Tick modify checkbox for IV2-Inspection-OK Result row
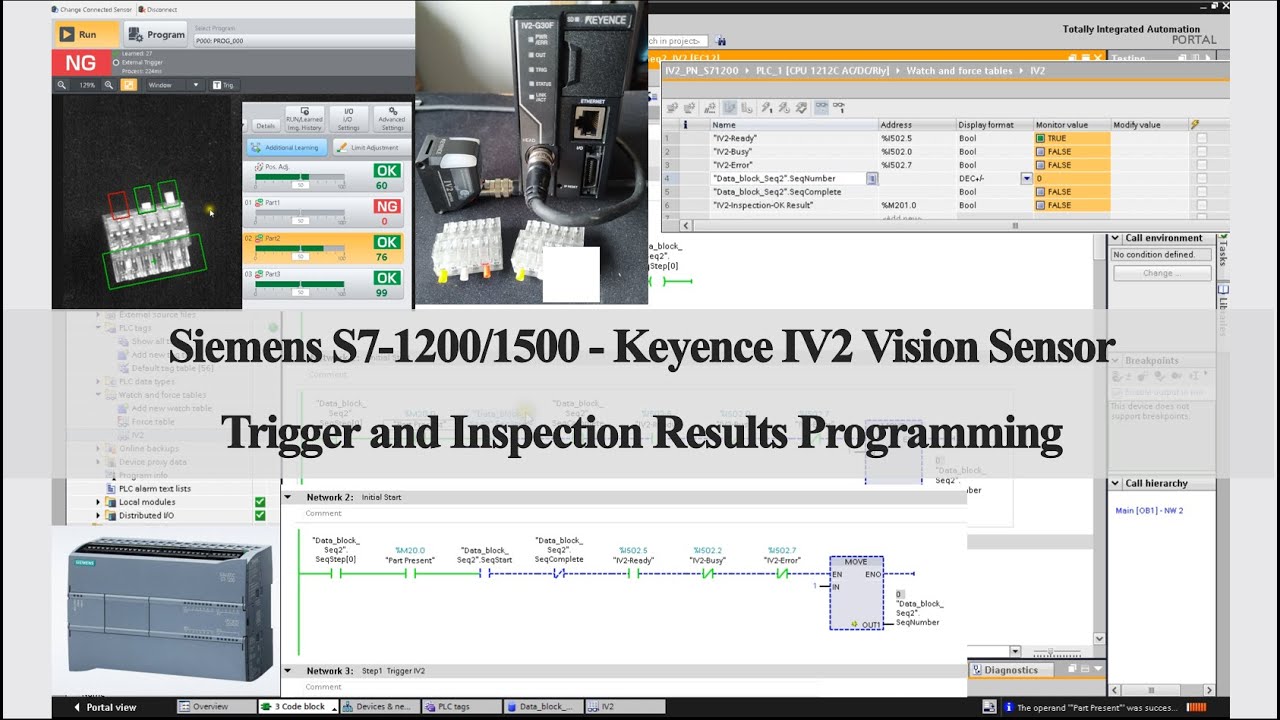 [1201, 205]
